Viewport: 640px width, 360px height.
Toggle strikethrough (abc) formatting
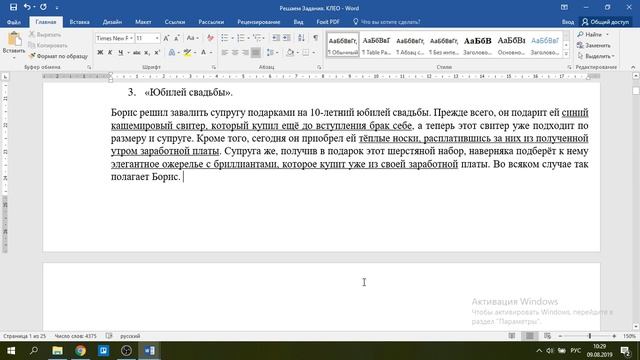137,52
